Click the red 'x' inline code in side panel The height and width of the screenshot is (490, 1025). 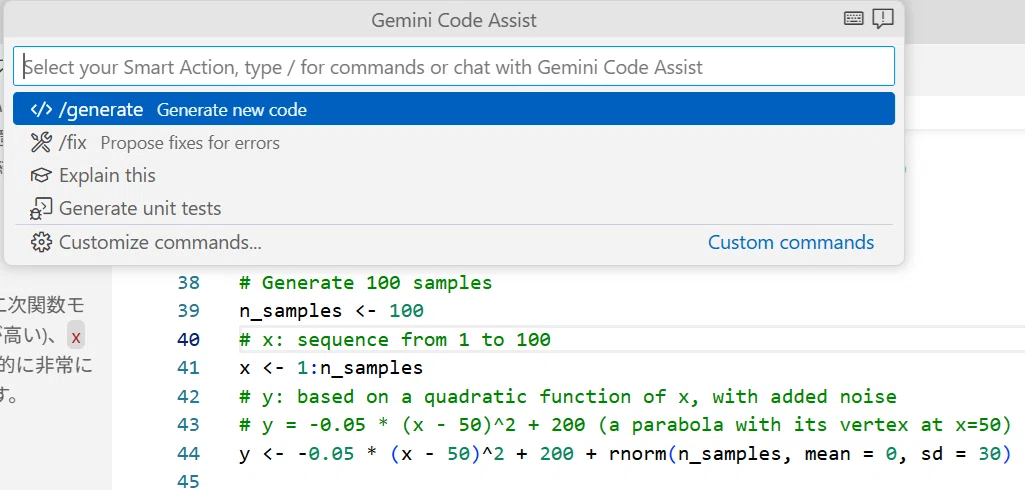[76, 338]
